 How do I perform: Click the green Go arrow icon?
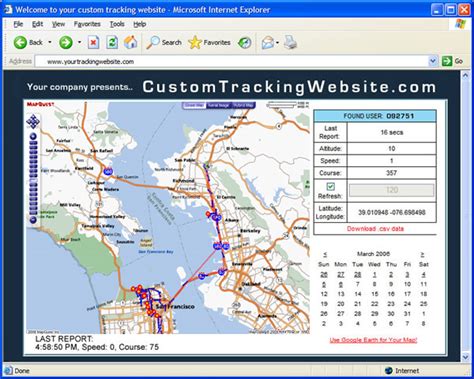click(447, 61)
